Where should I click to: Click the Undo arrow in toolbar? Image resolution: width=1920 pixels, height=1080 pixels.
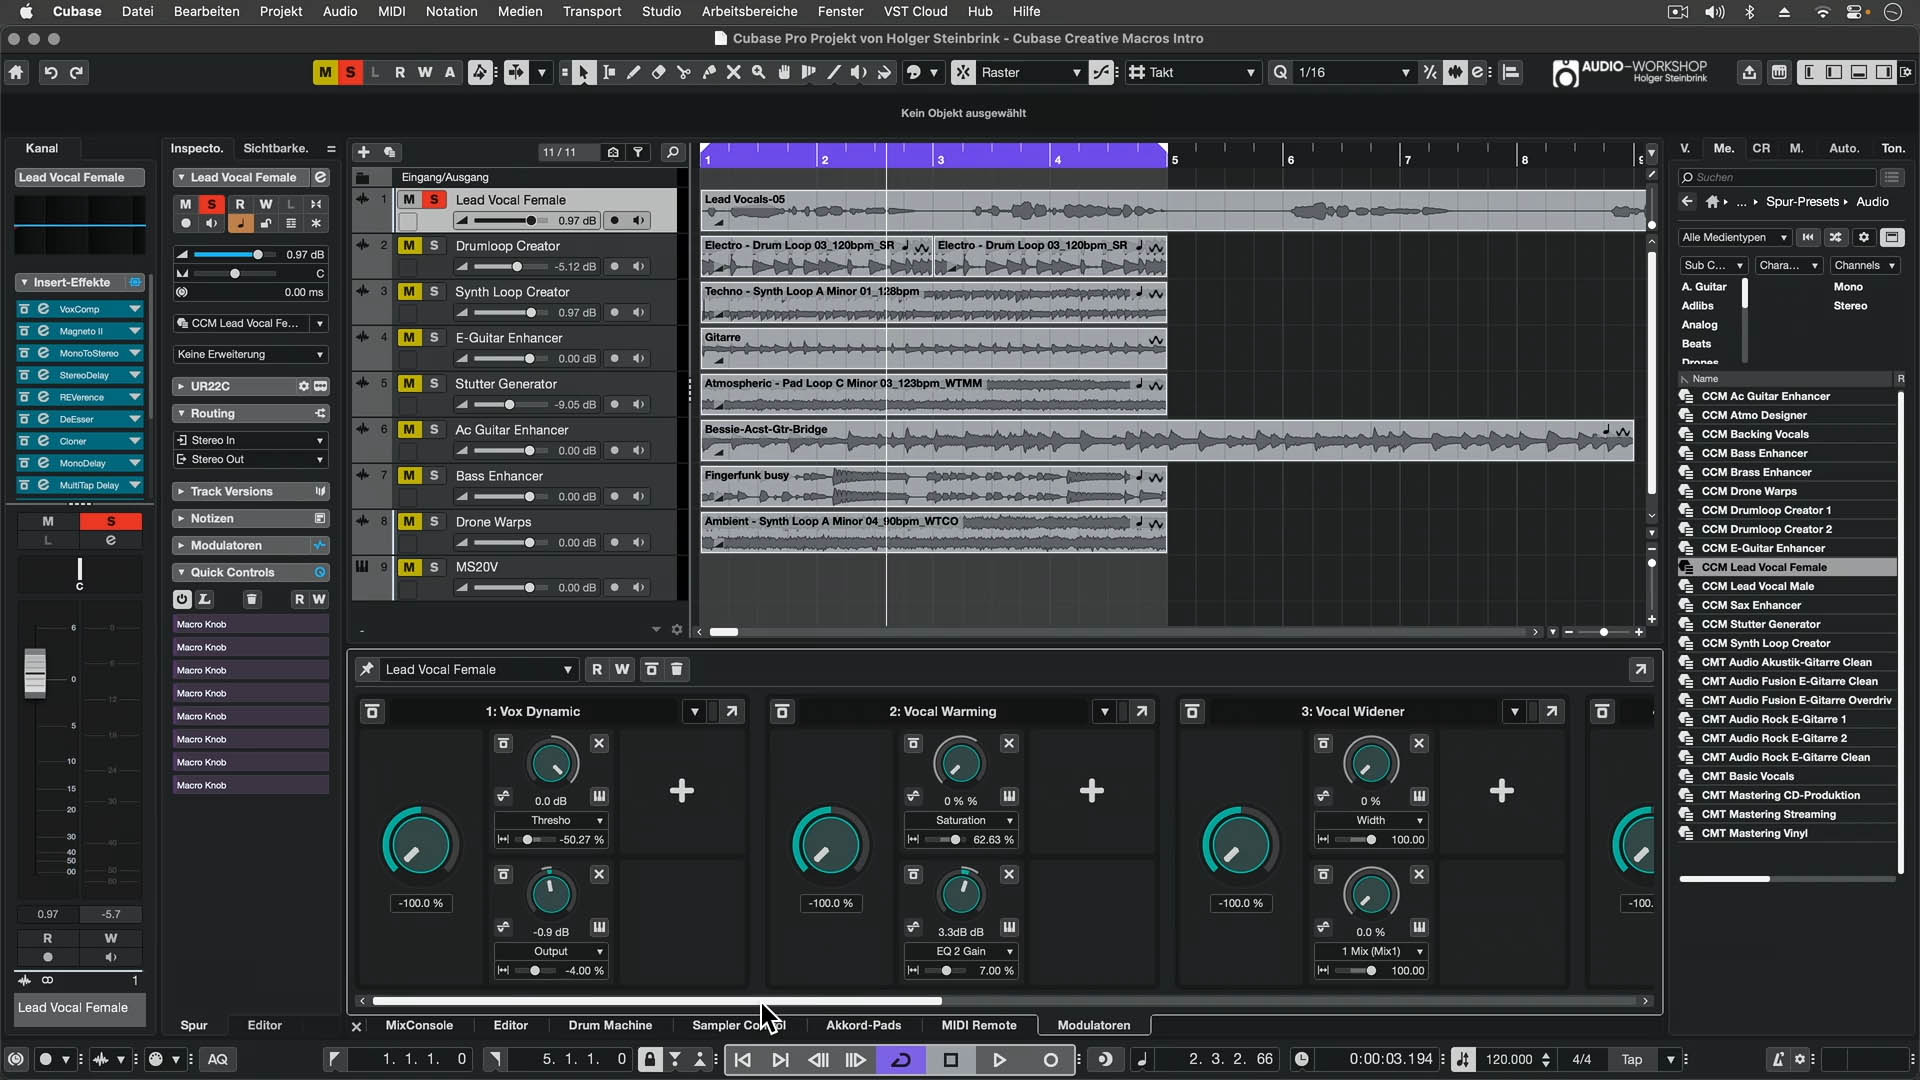[50, 72]
